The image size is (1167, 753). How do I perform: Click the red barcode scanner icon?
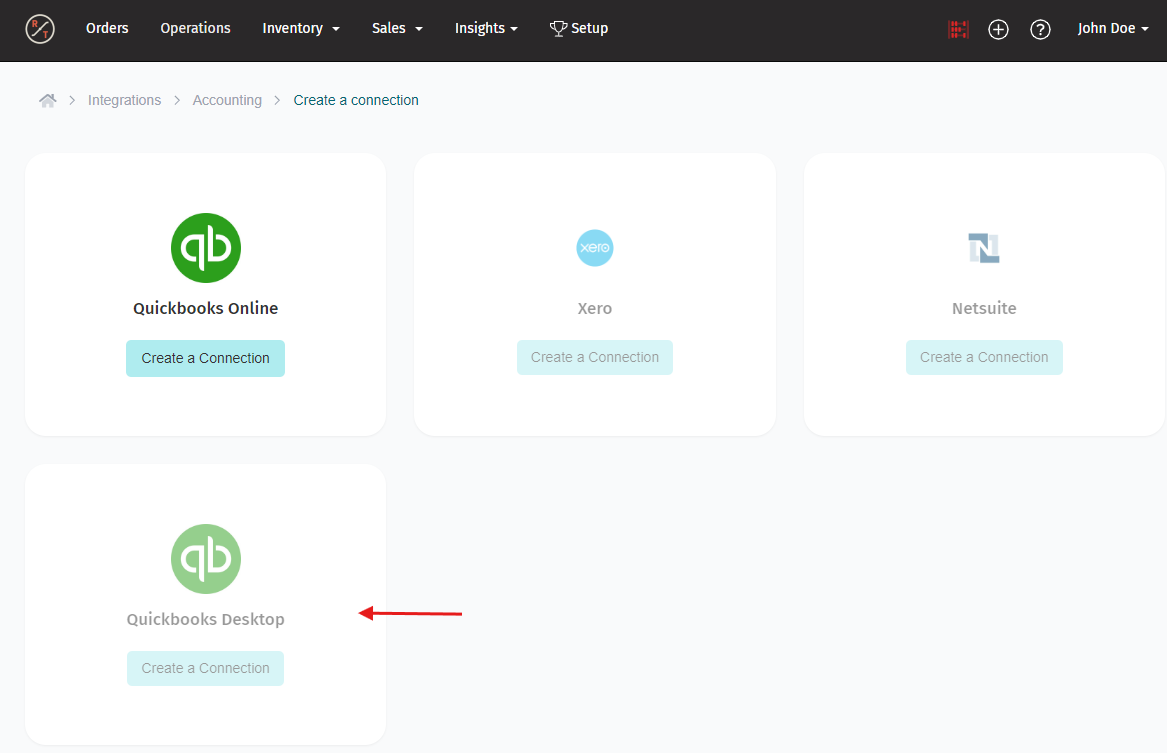pos(958,29)
